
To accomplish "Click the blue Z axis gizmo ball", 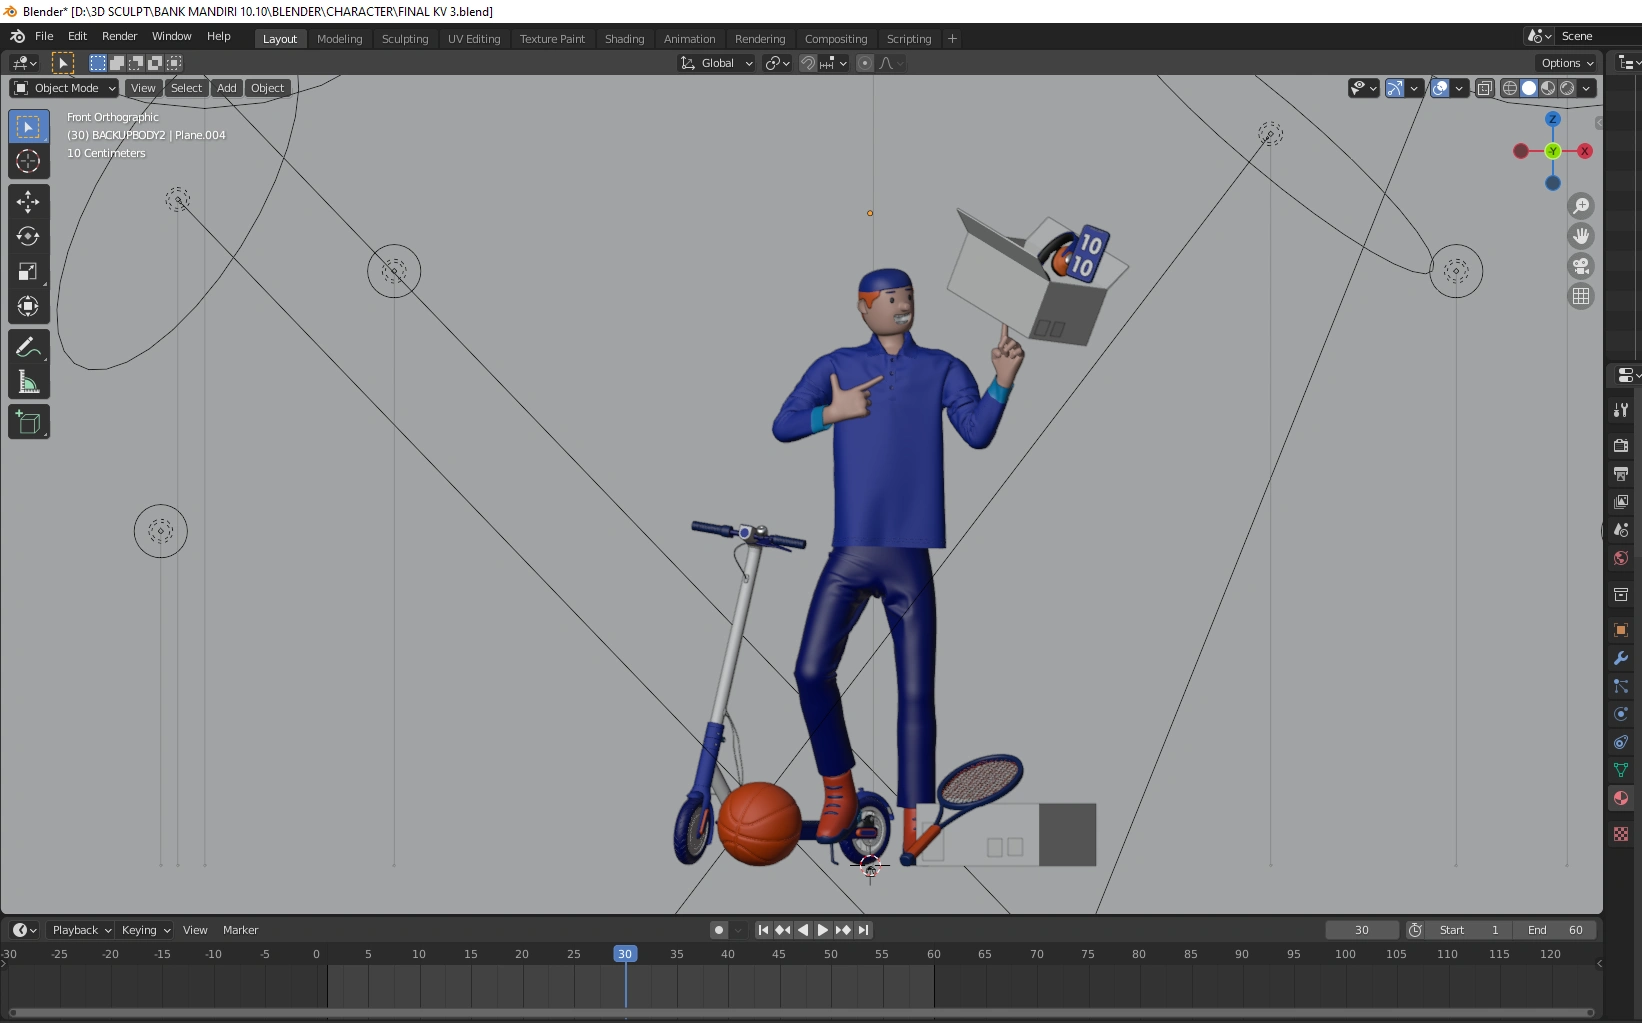I will coord(1553,119).
